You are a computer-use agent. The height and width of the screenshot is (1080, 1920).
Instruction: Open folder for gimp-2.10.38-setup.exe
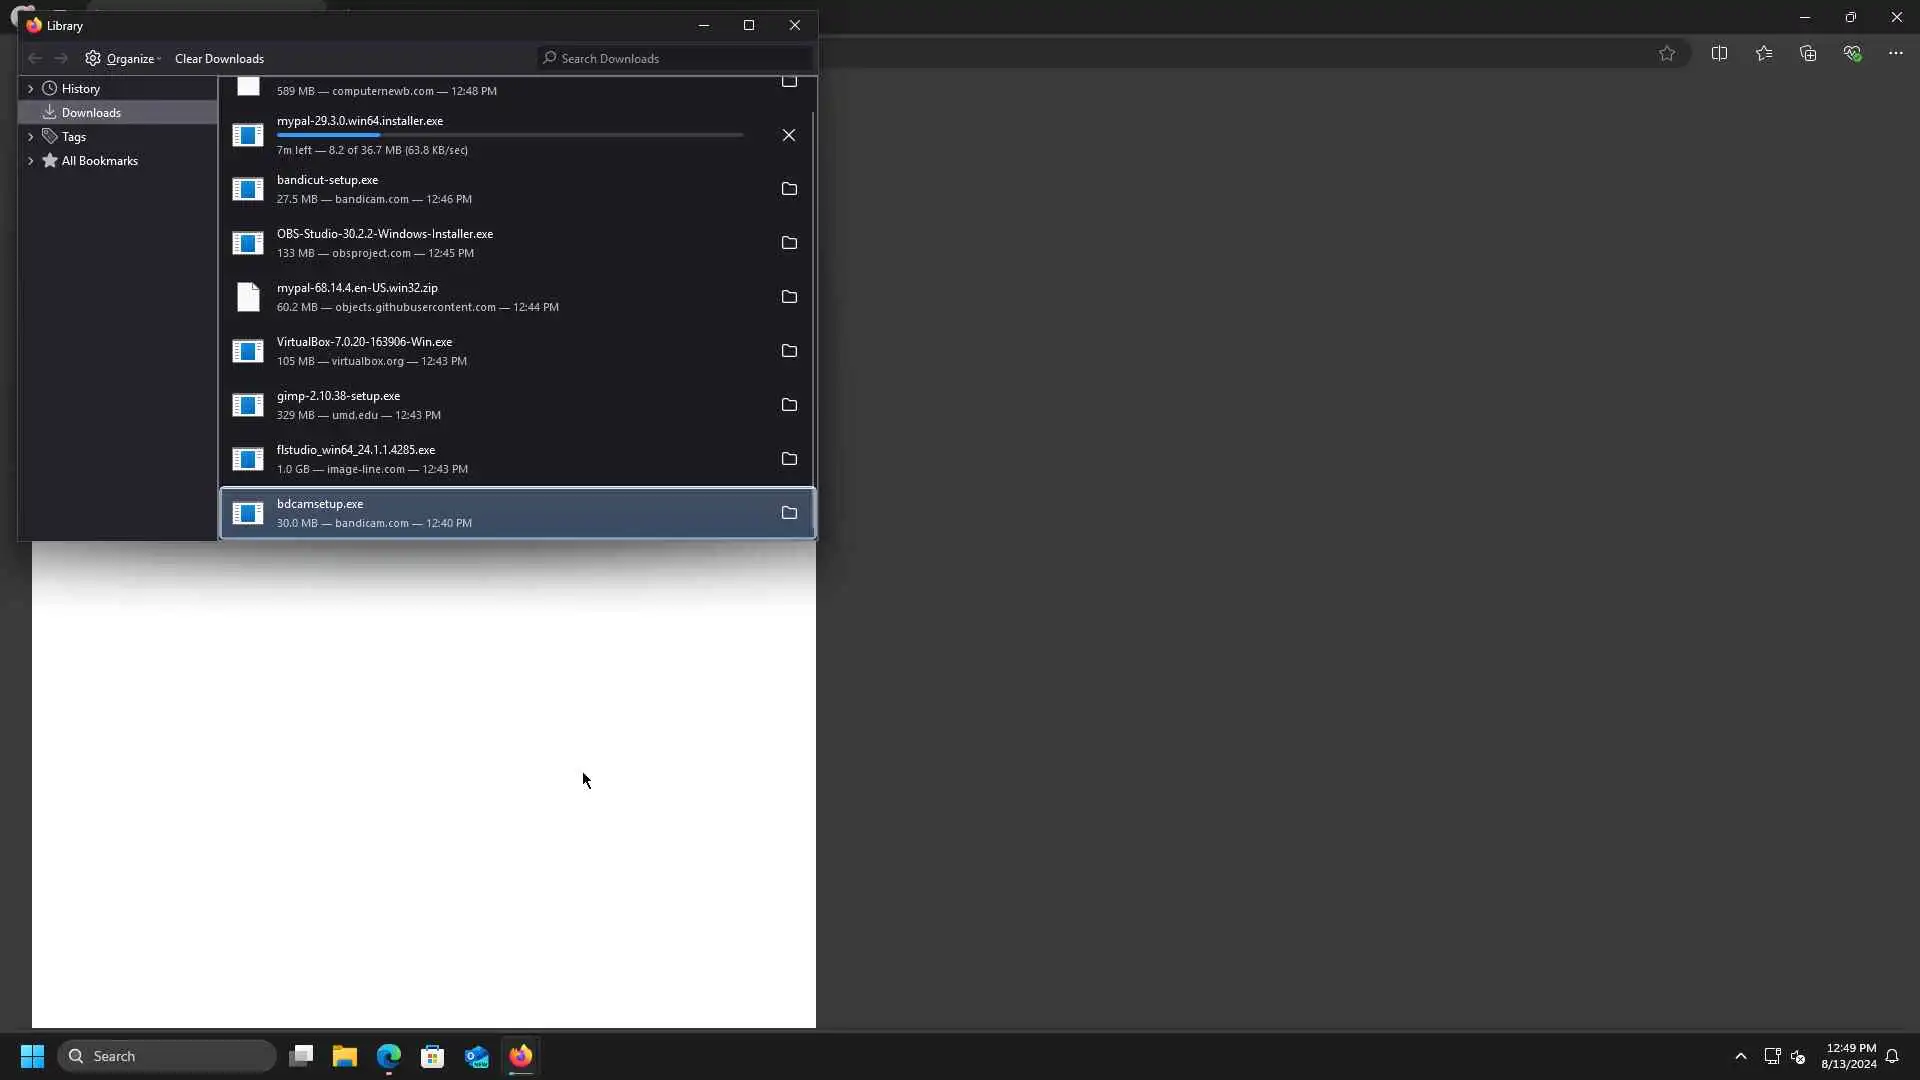pos(788,405)
